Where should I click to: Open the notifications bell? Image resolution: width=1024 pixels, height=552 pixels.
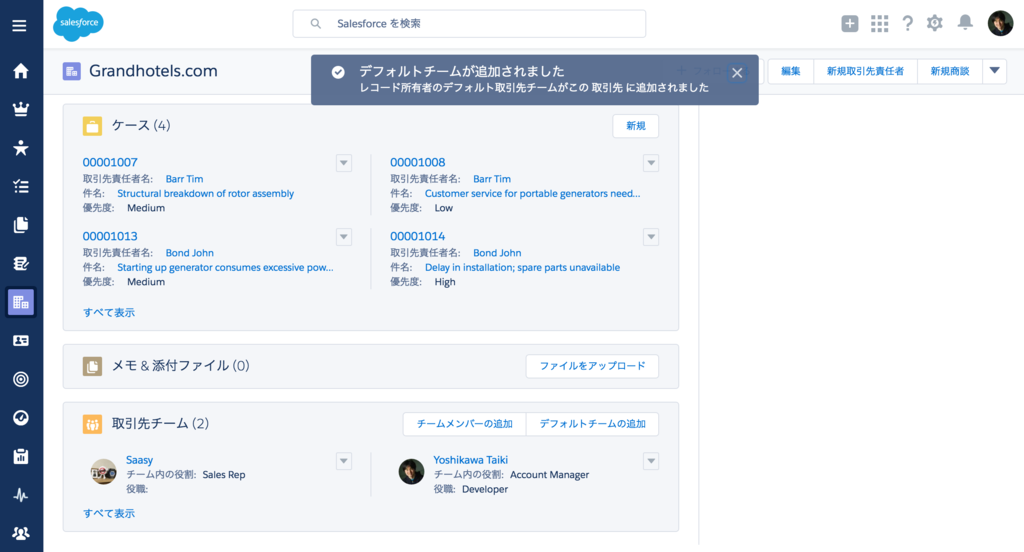click(965, 24)
